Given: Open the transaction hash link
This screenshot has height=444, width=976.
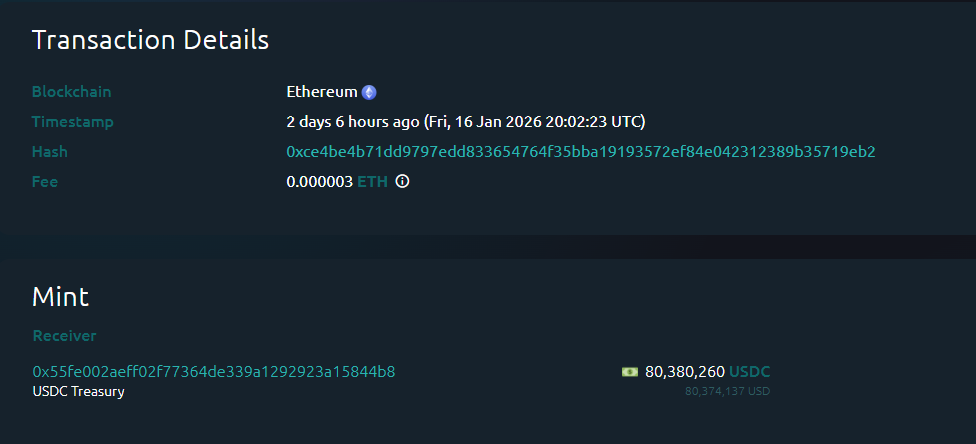Looking at the screenshot, I should click(581, 152).
